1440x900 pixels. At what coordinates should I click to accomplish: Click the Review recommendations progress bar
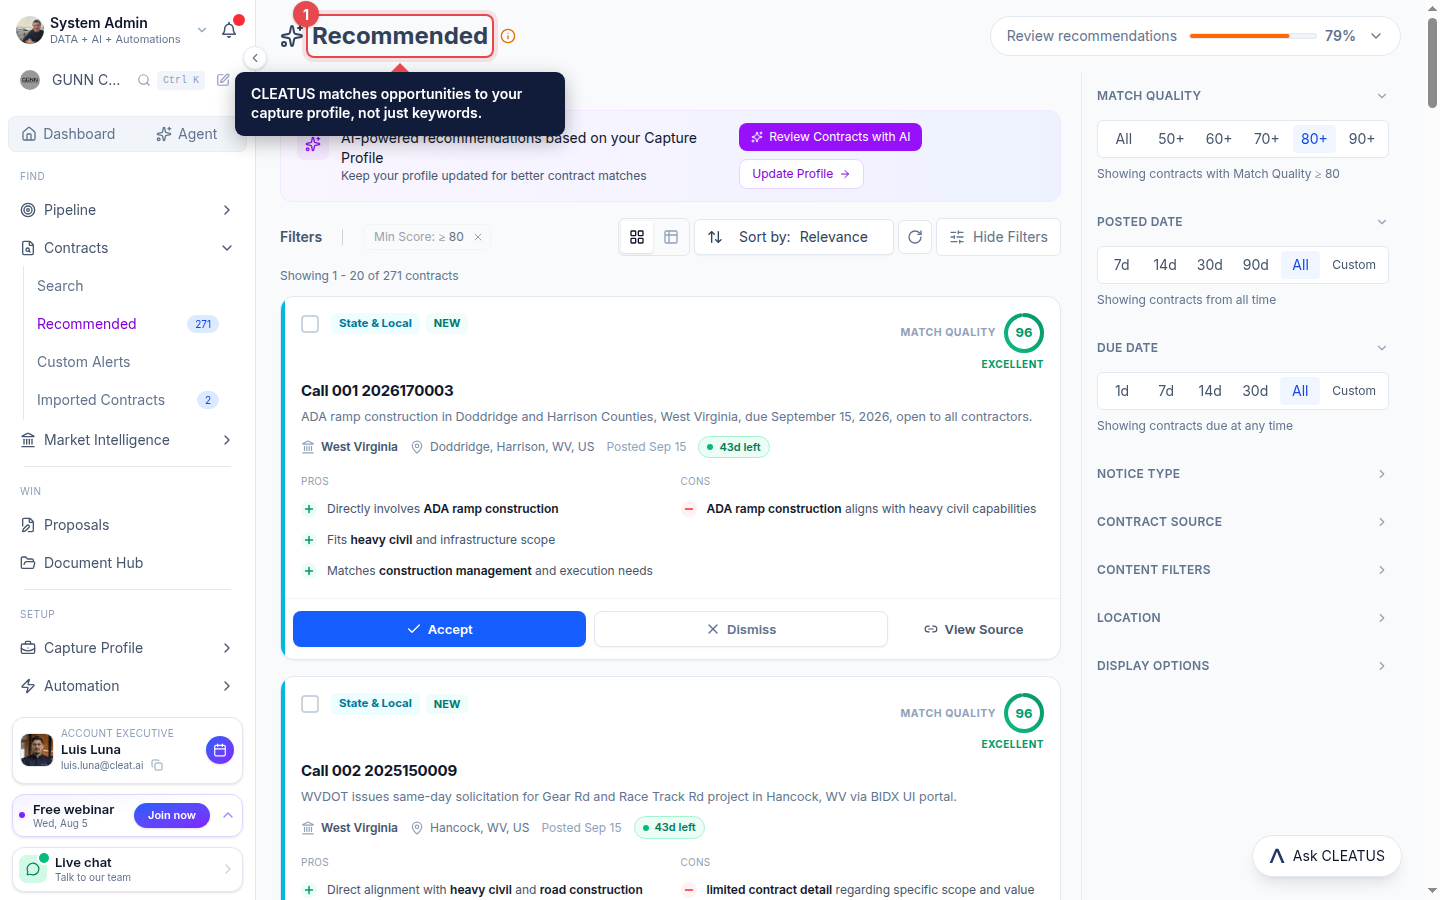1253,36
